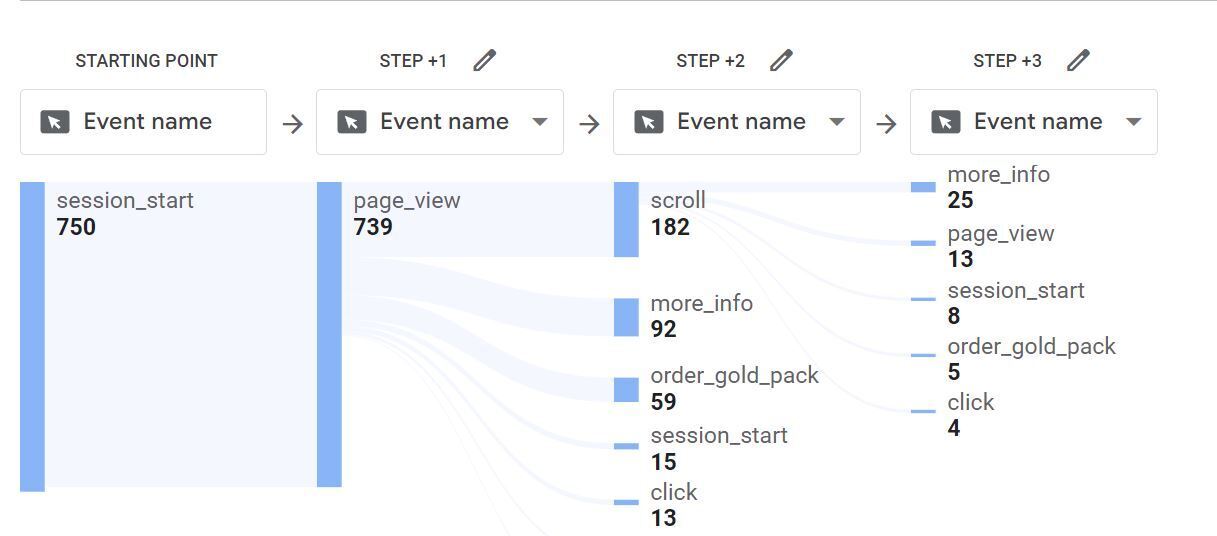This screenshot has width=1217, height=536.
Task: Click the session_start 750 node bar
Action: [32, 337]
